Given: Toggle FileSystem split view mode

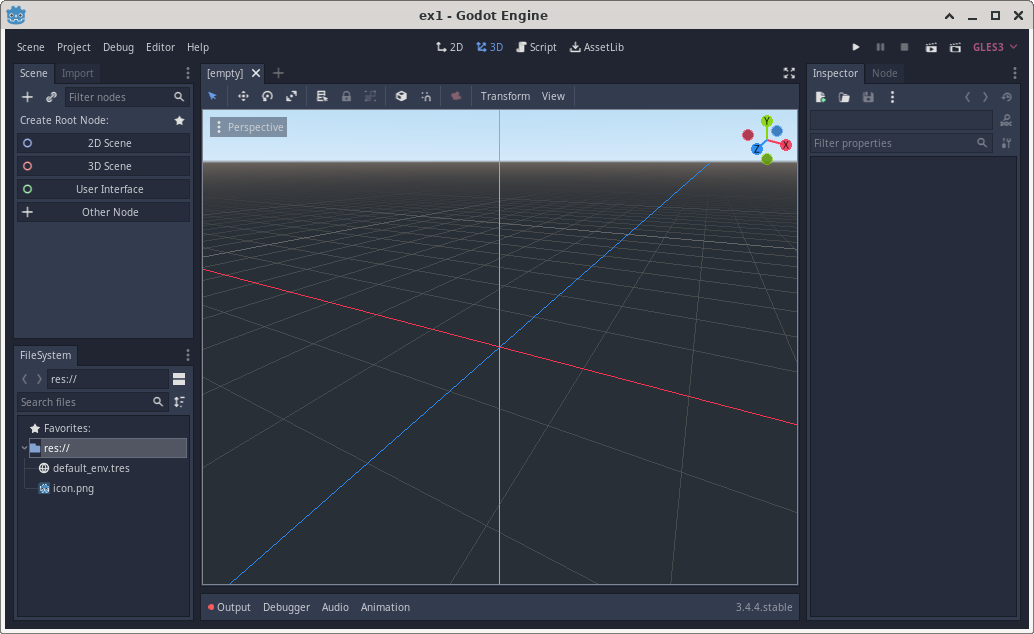Looking at the screenshot, I should [x=179, y=379].
